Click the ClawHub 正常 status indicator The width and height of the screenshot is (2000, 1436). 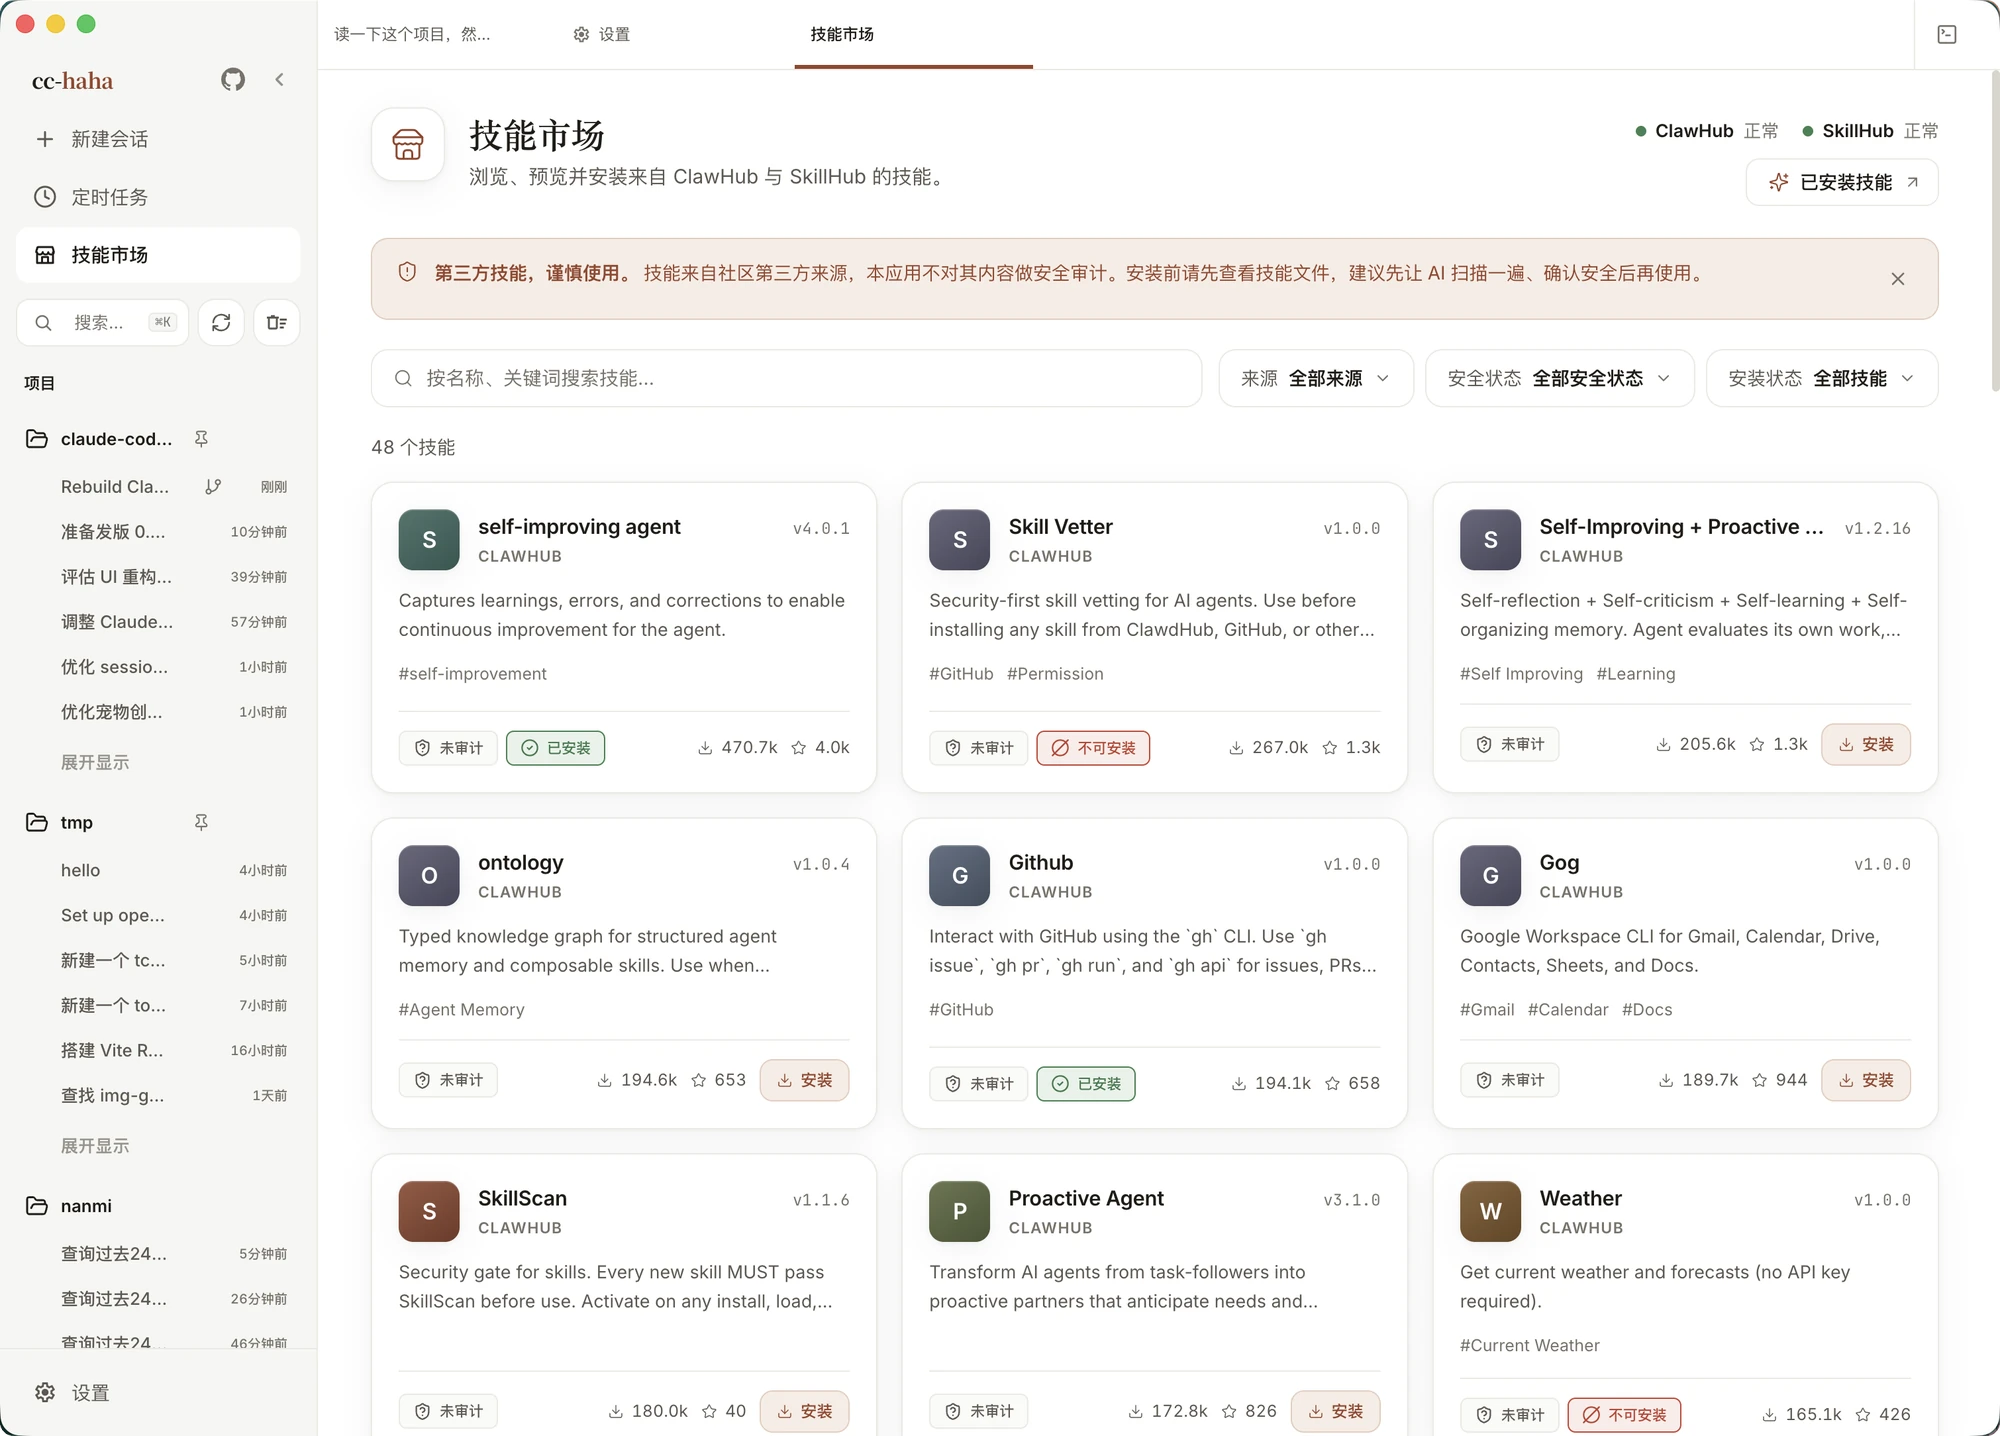[1707, 131]
